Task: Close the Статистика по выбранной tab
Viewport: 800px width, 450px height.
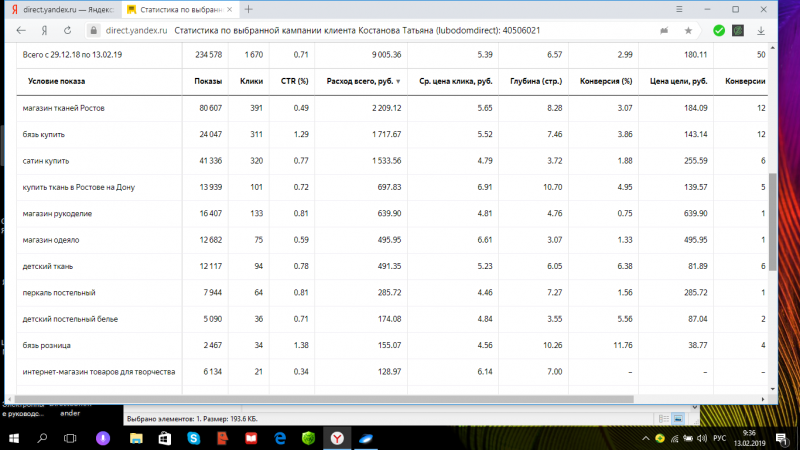Action: pyautogui.click(x=230, y=9)
